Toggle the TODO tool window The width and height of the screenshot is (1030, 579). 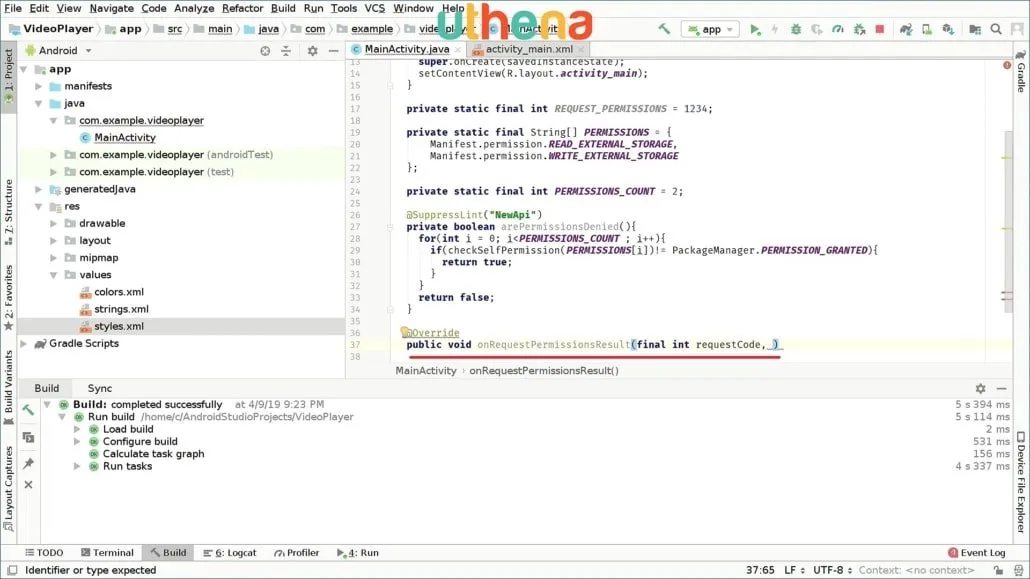tap(44, 553)
